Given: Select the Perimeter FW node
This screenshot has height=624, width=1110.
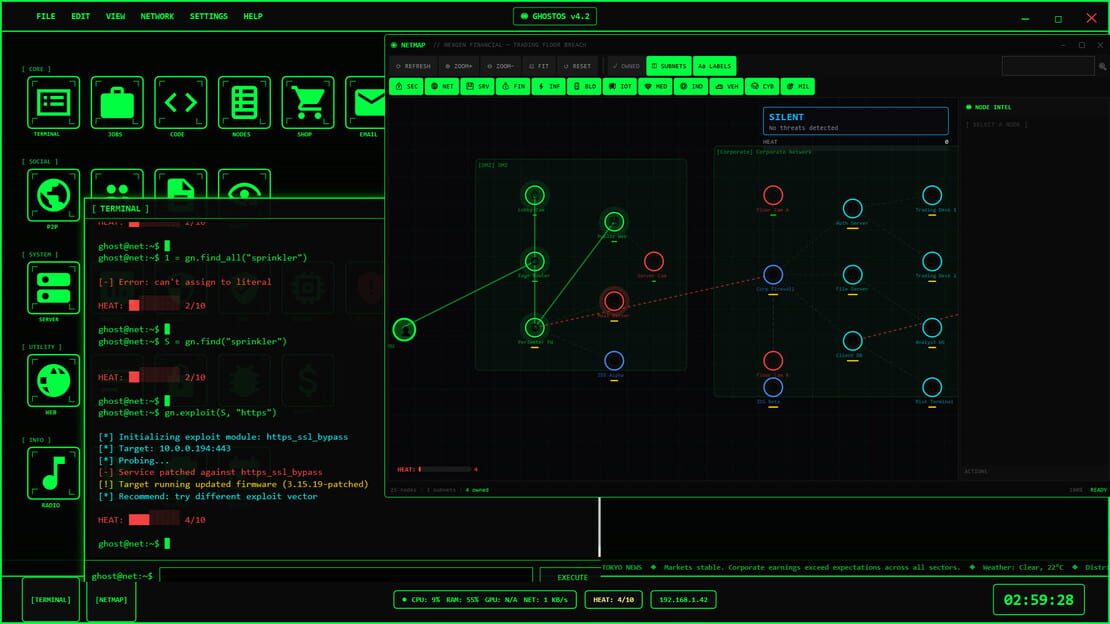Looking at the screenshot, I should (534, 327).
